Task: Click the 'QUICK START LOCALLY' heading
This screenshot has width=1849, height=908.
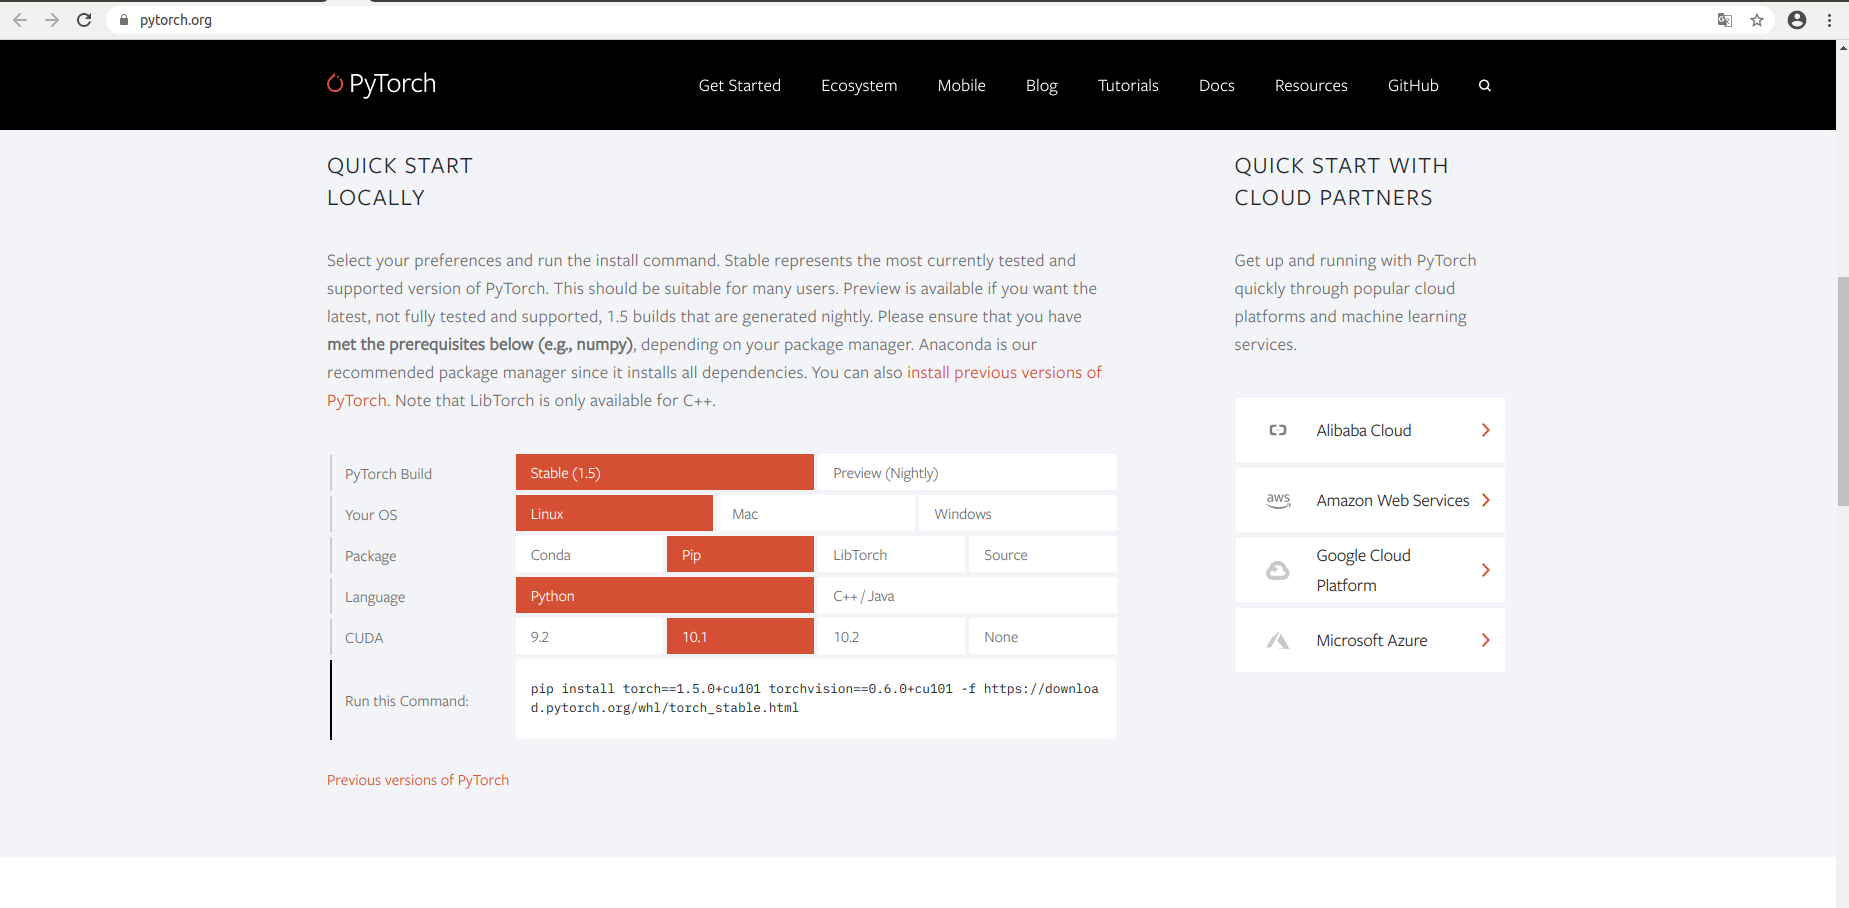Action: pyautogui.click(x=400, y=182)
